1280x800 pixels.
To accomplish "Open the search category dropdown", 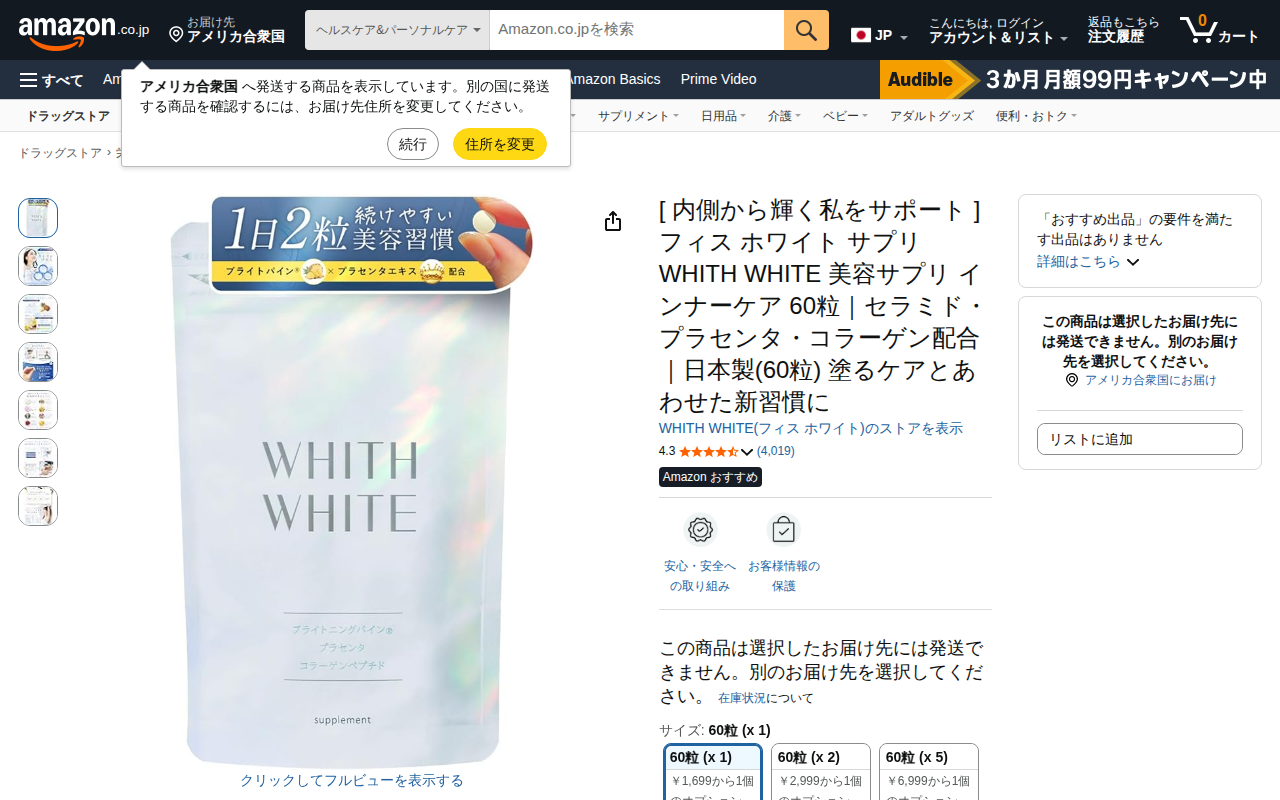I will (397, 30).
